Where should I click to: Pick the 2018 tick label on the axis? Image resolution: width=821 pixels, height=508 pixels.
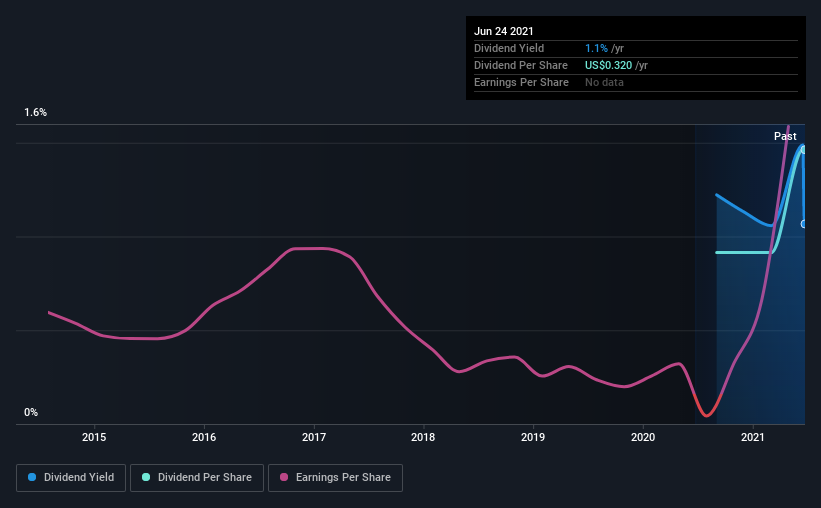423,437
